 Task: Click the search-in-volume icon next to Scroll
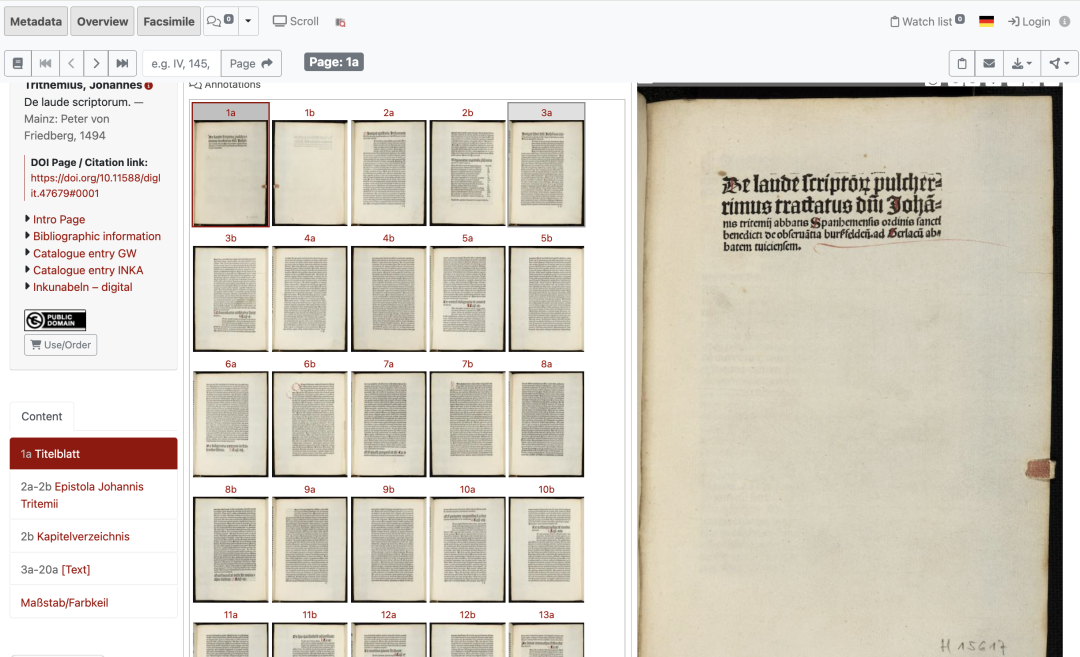[340, 22]
